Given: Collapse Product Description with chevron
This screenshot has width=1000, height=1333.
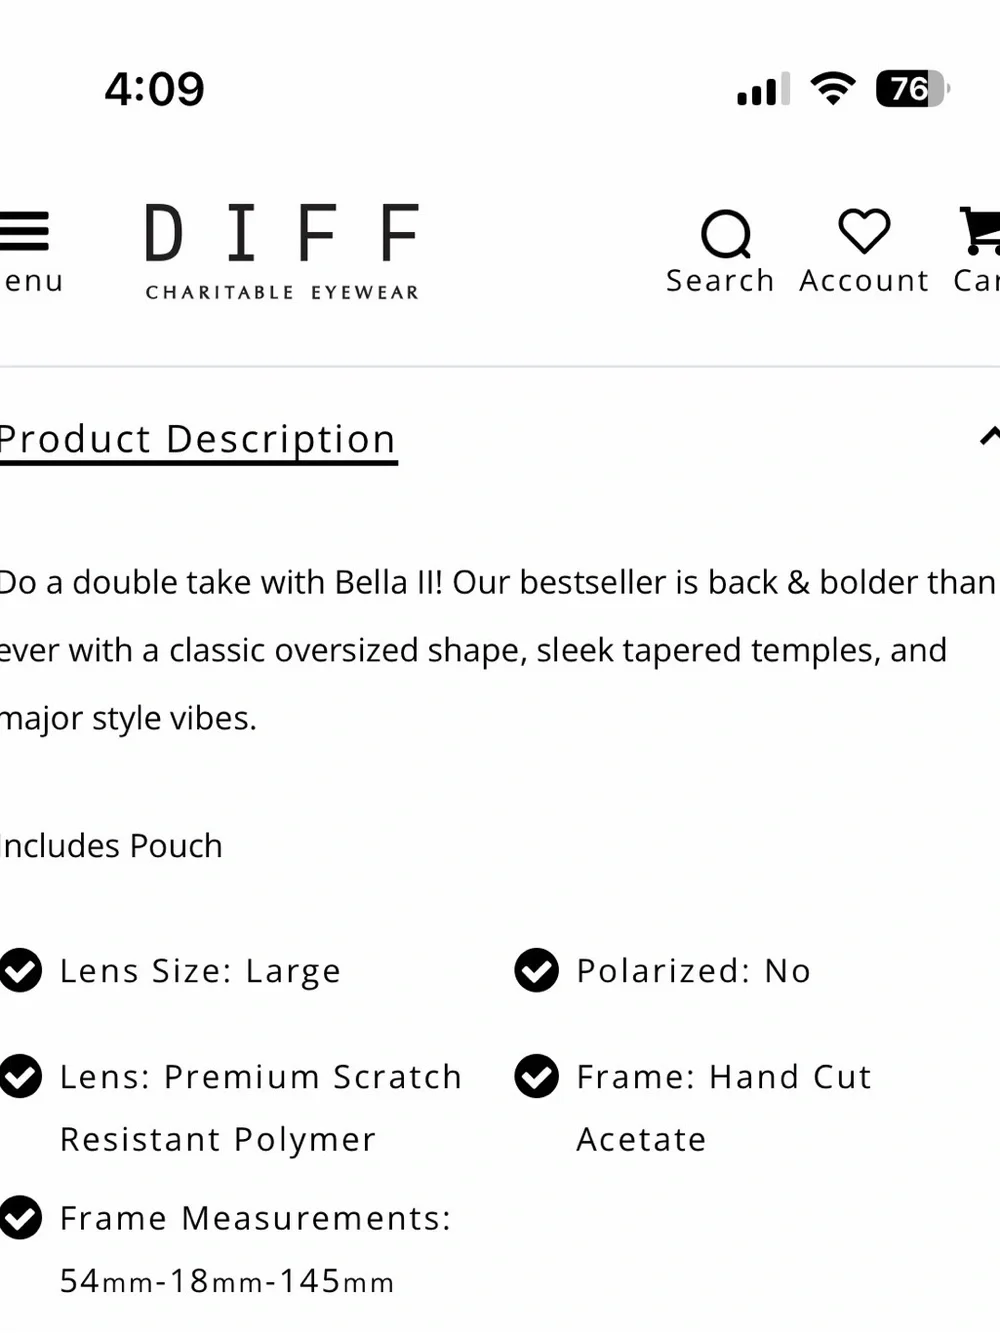Looking at the screenshot, I should click(989, 436).
